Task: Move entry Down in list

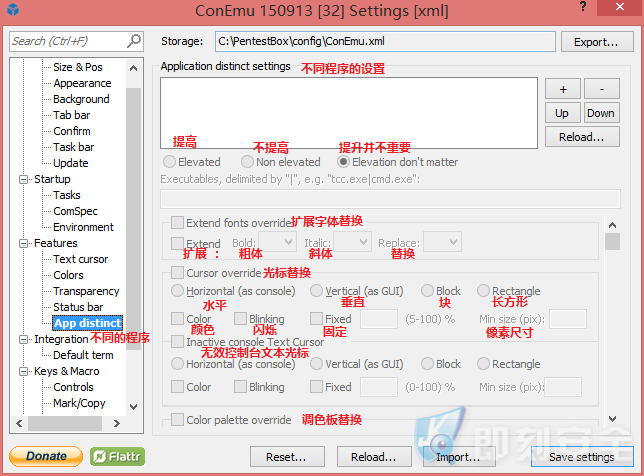Action: click(x=602, y=113)
